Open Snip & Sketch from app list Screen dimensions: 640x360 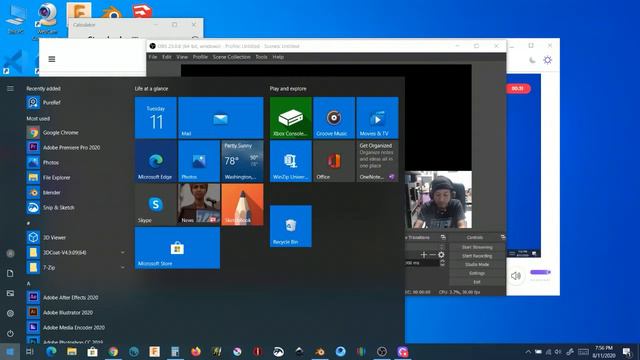tap(76, 208)
